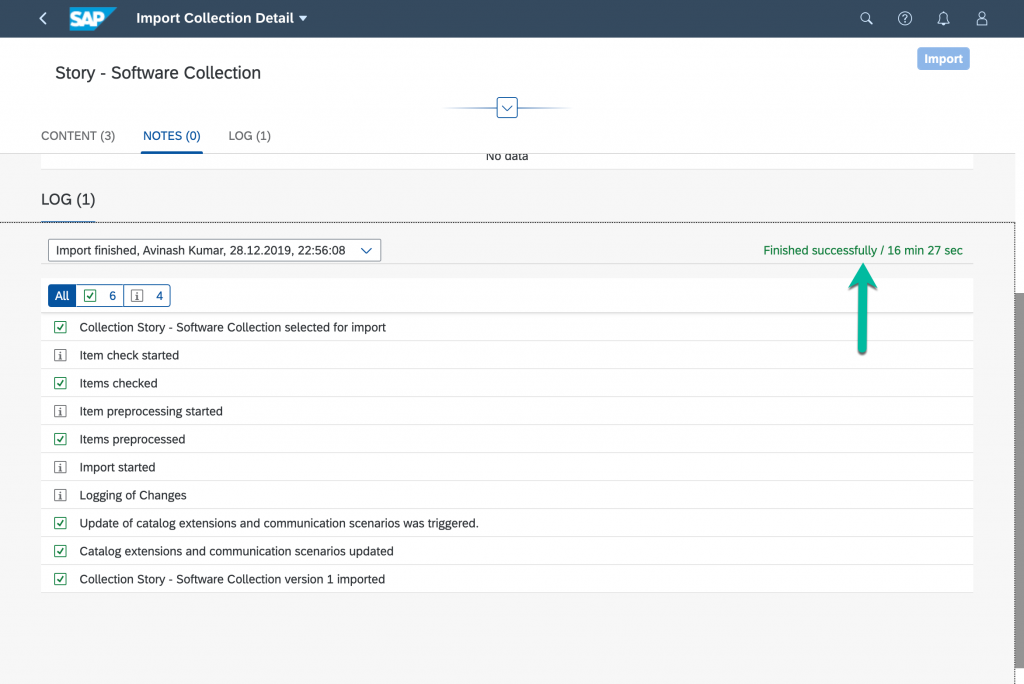Click success icon beside 'scenarios updated' entry
1024x684 pixels.
point(60,551)
